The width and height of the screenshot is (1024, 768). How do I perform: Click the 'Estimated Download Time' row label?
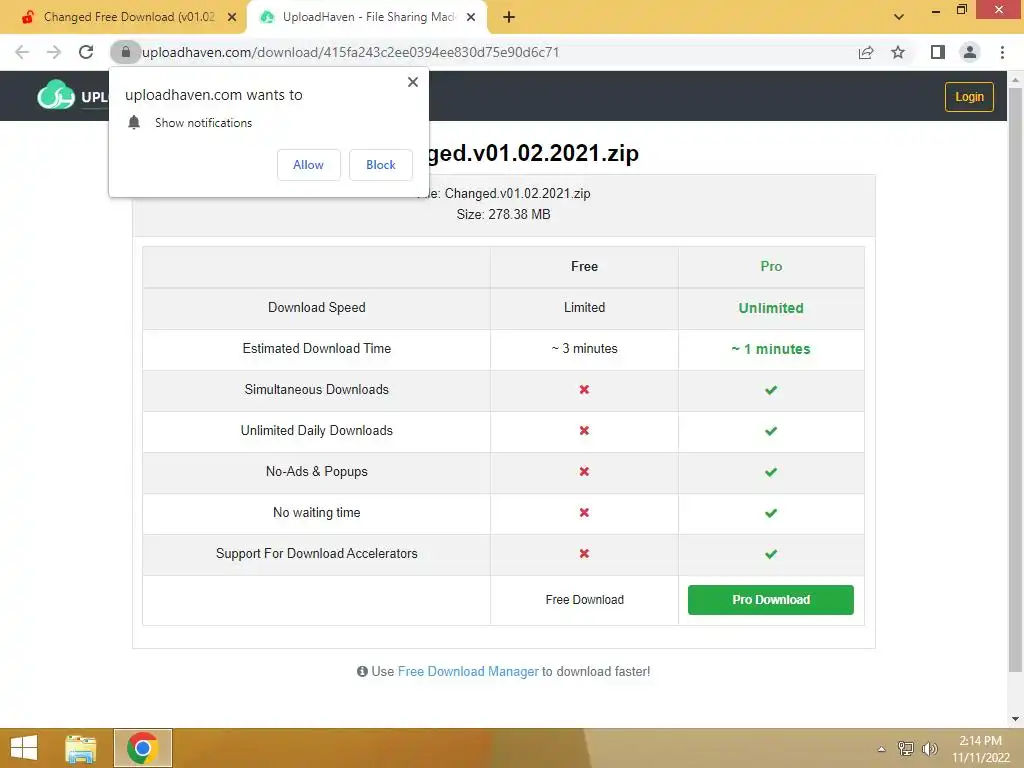coord(317,349)
